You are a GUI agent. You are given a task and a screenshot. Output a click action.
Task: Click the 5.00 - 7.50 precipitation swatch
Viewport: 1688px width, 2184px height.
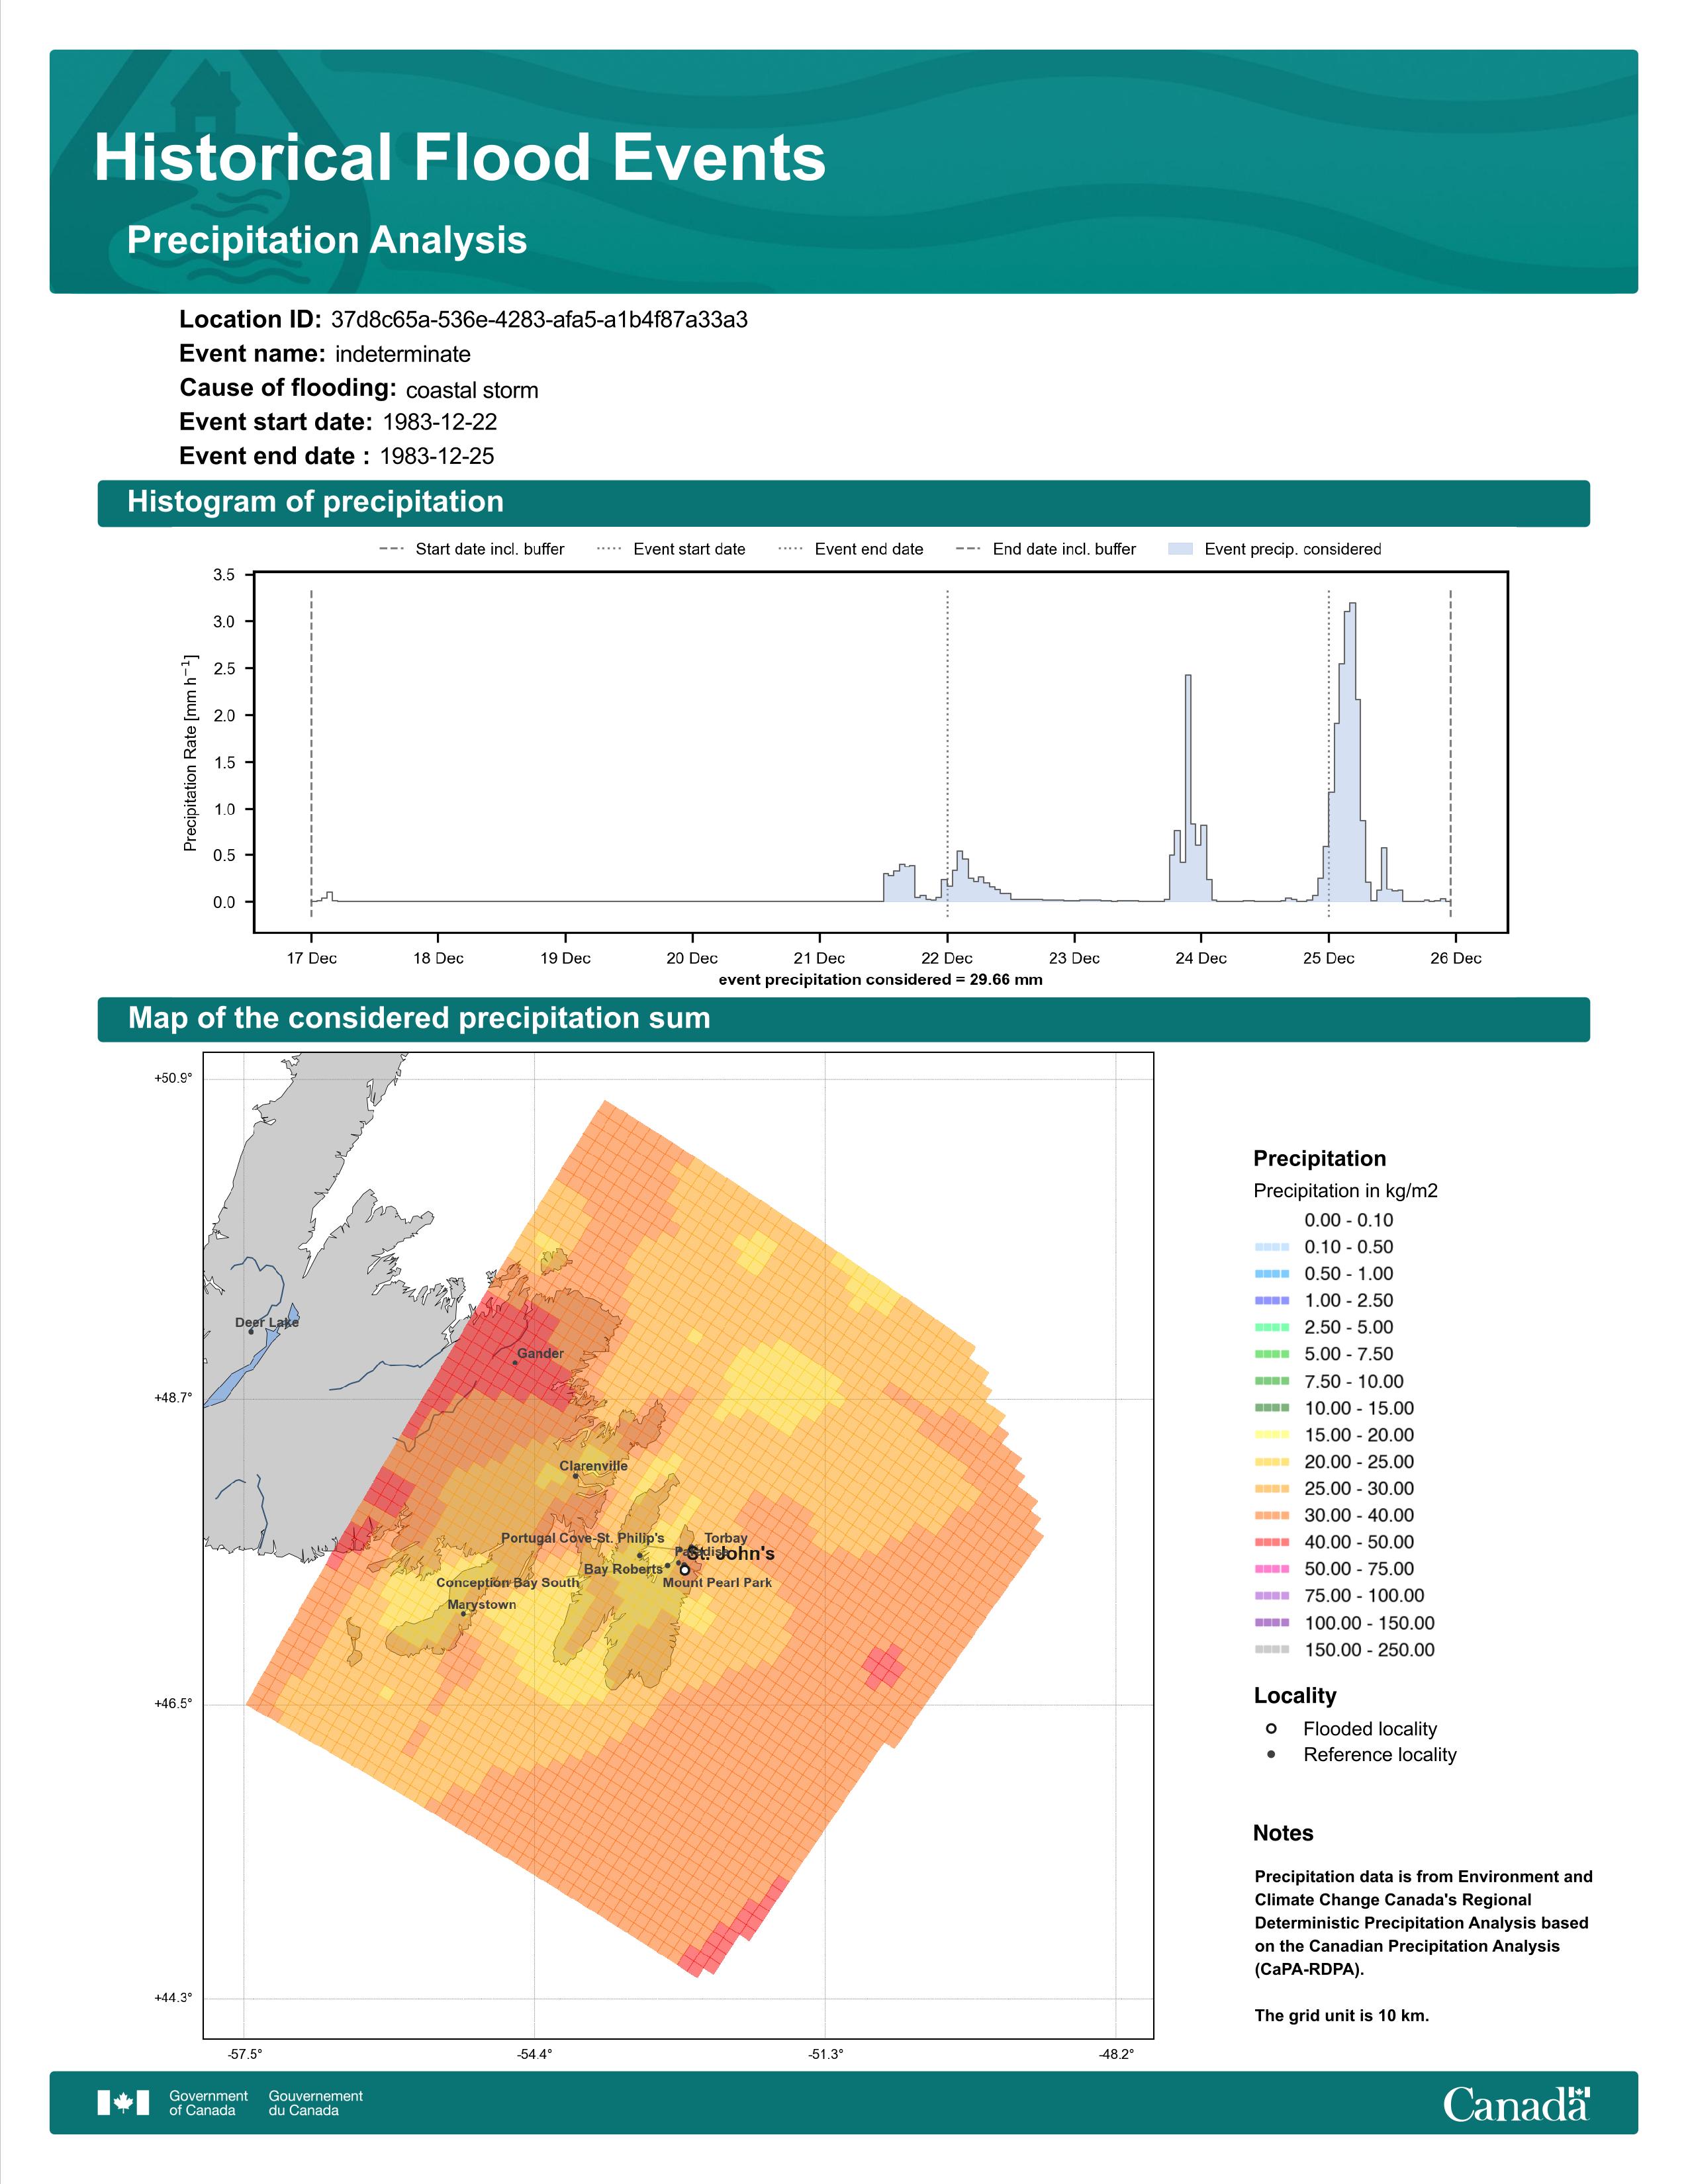tap(1272, 1354)
